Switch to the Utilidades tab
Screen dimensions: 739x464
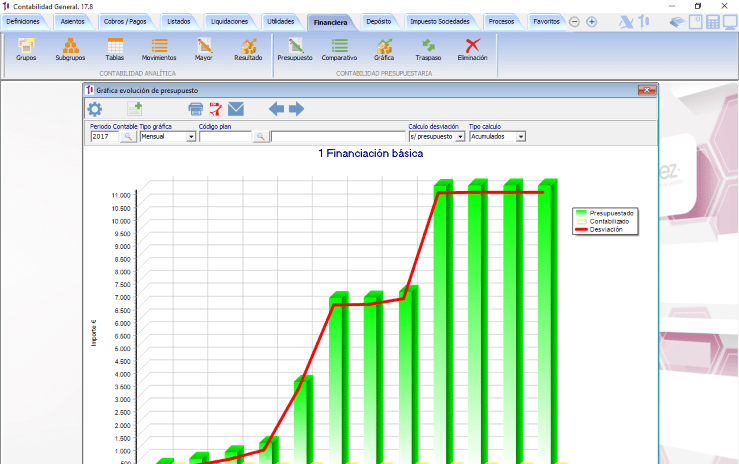point(281,22)
